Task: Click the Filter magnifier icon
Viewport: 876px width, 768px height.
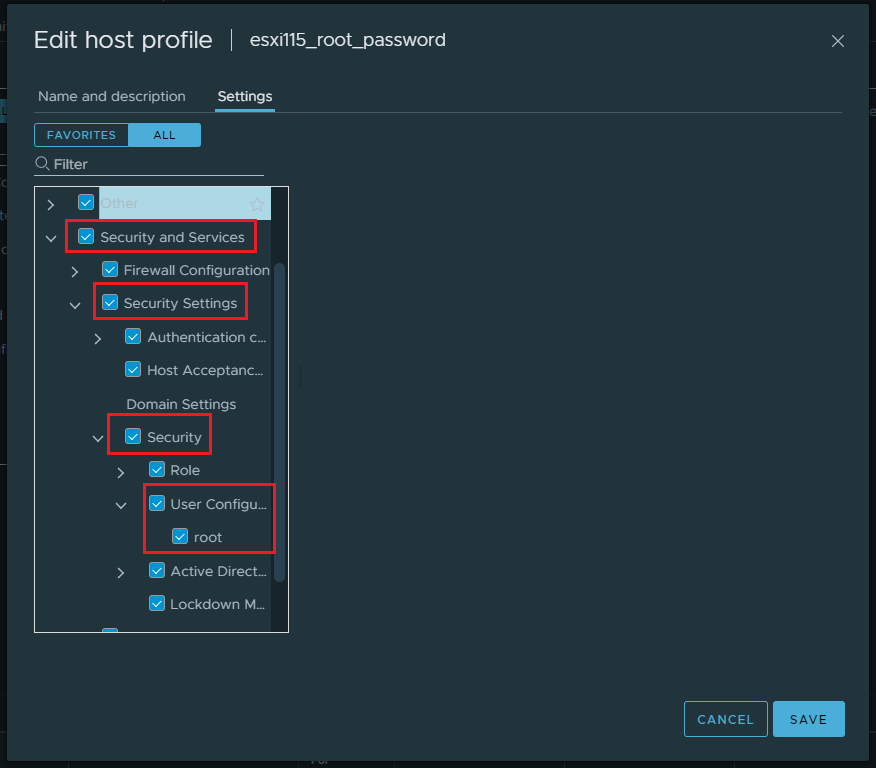Action: pos(42,164)
